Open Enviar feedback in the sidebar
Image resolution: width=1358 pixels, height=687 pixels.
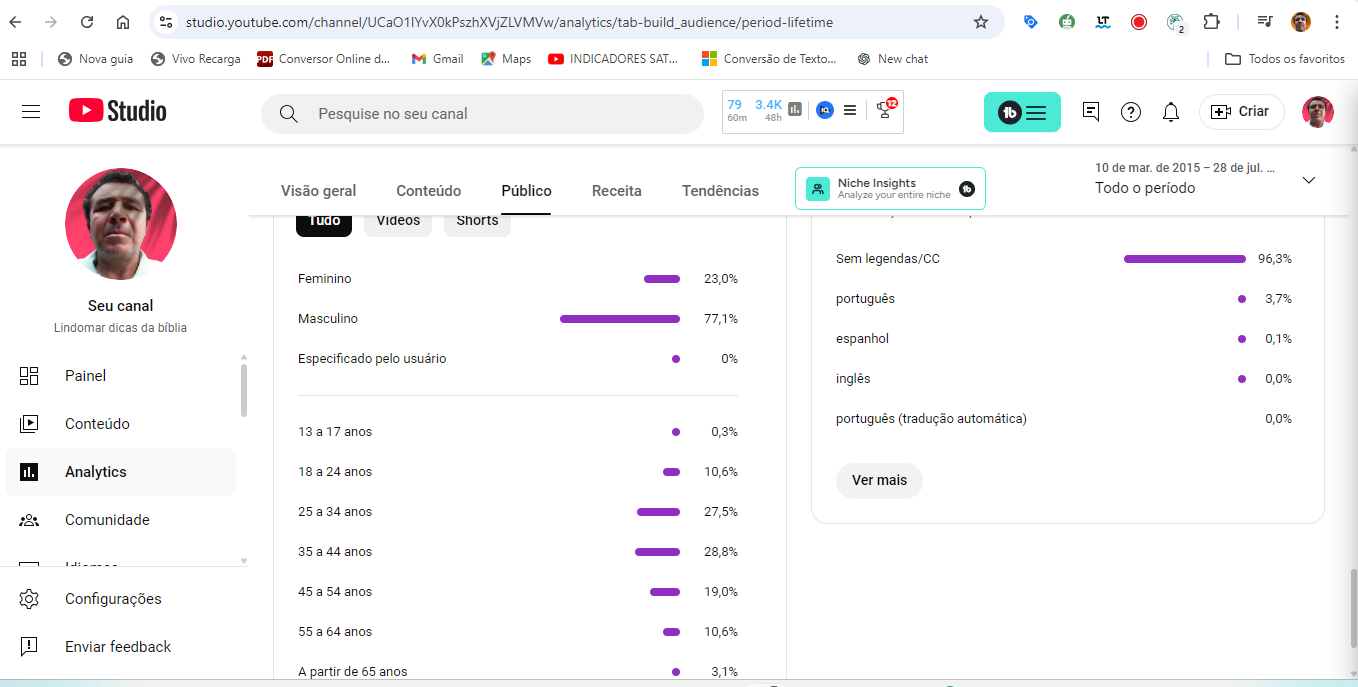pos(121,647)
